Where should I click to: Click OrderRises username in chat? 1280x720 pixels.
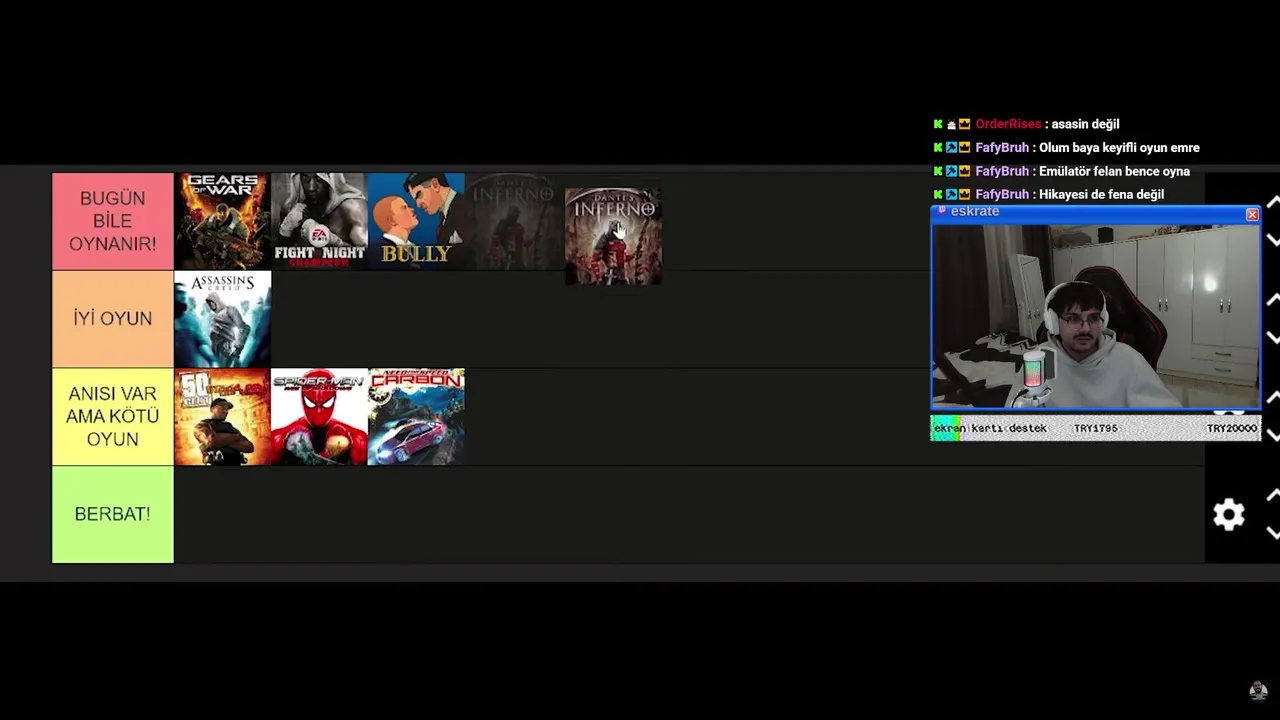(x=1008, y=124)
